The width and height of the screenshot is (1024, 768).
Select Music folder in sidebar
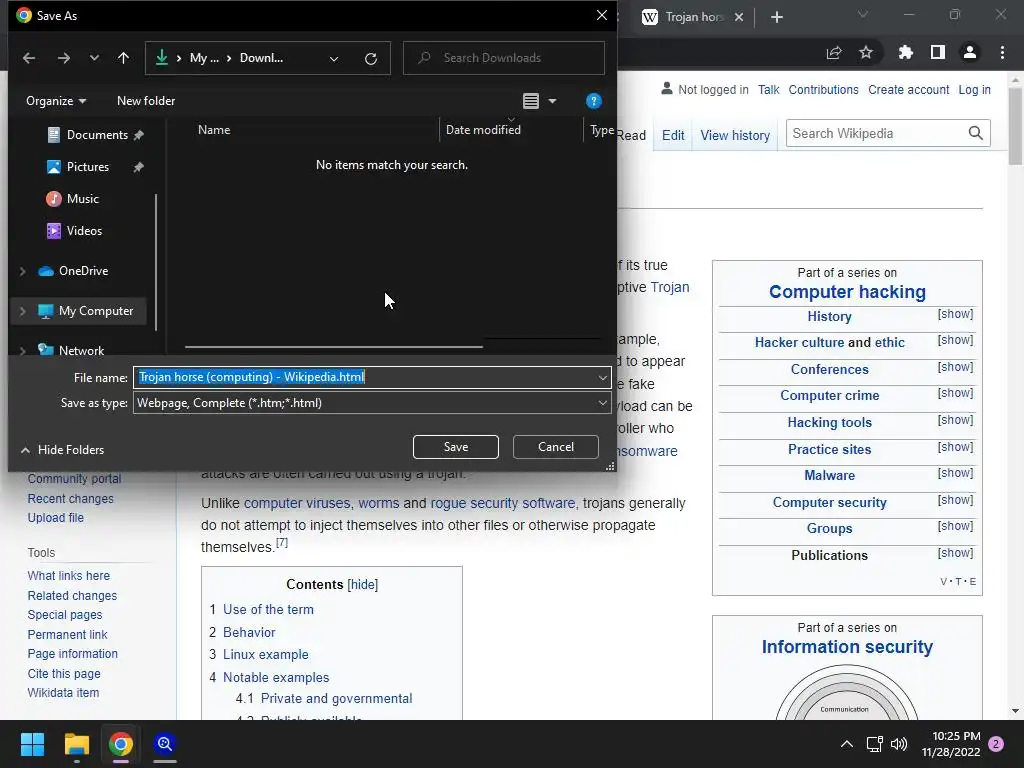tap(82, 199)
